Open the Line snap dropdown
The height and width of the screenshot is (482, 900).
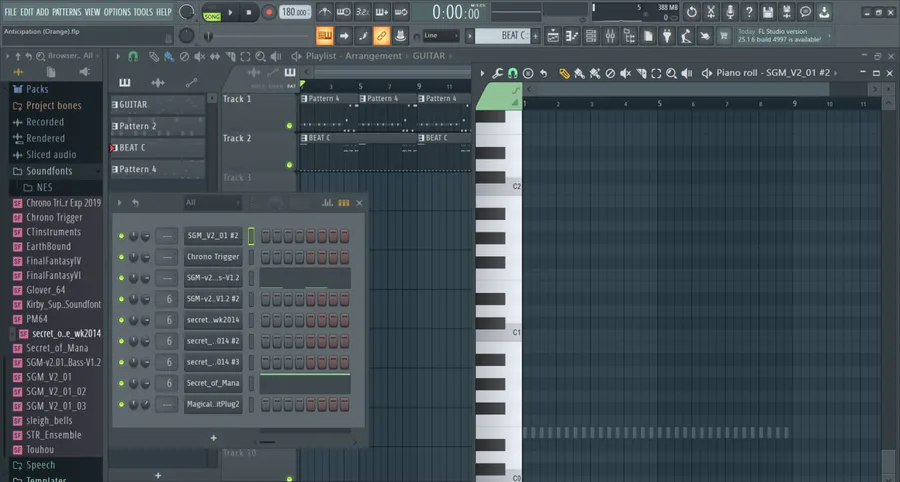click(441, 36)
